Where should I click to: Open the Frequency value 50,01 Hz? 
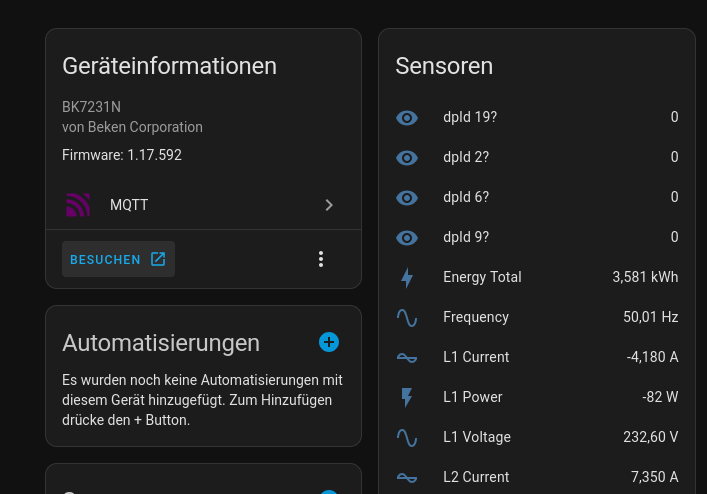(x=650, y=317)
